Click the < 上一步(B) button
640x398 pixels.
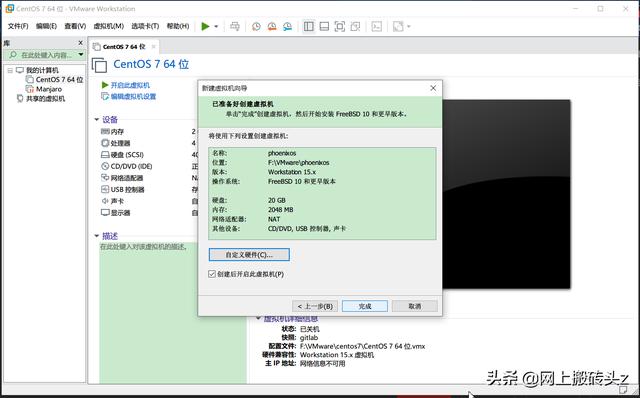coord(315,306)
